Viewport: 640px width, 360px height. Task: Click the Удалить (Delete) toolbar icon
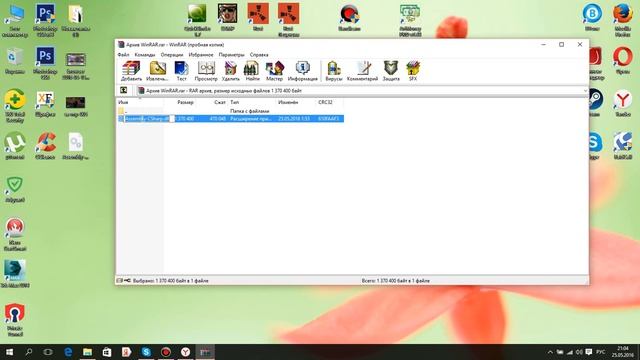click(x=231, y=71)
